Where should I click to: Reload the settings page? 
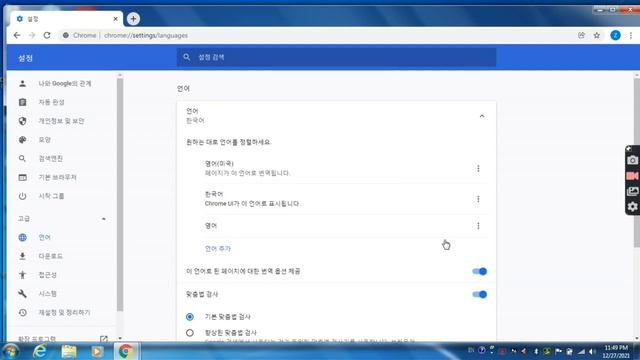coord(47,36)
